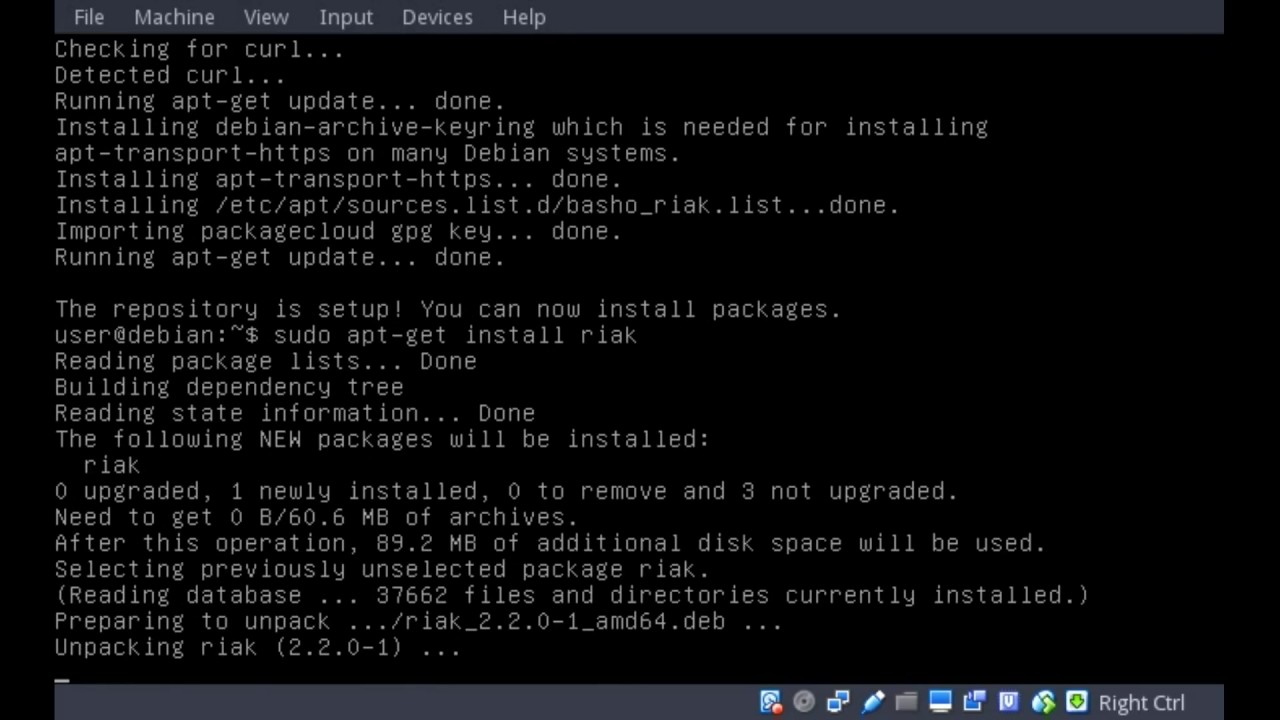Click the terminal cursor on last line
1280x720 pixels.
coord(62,679)
